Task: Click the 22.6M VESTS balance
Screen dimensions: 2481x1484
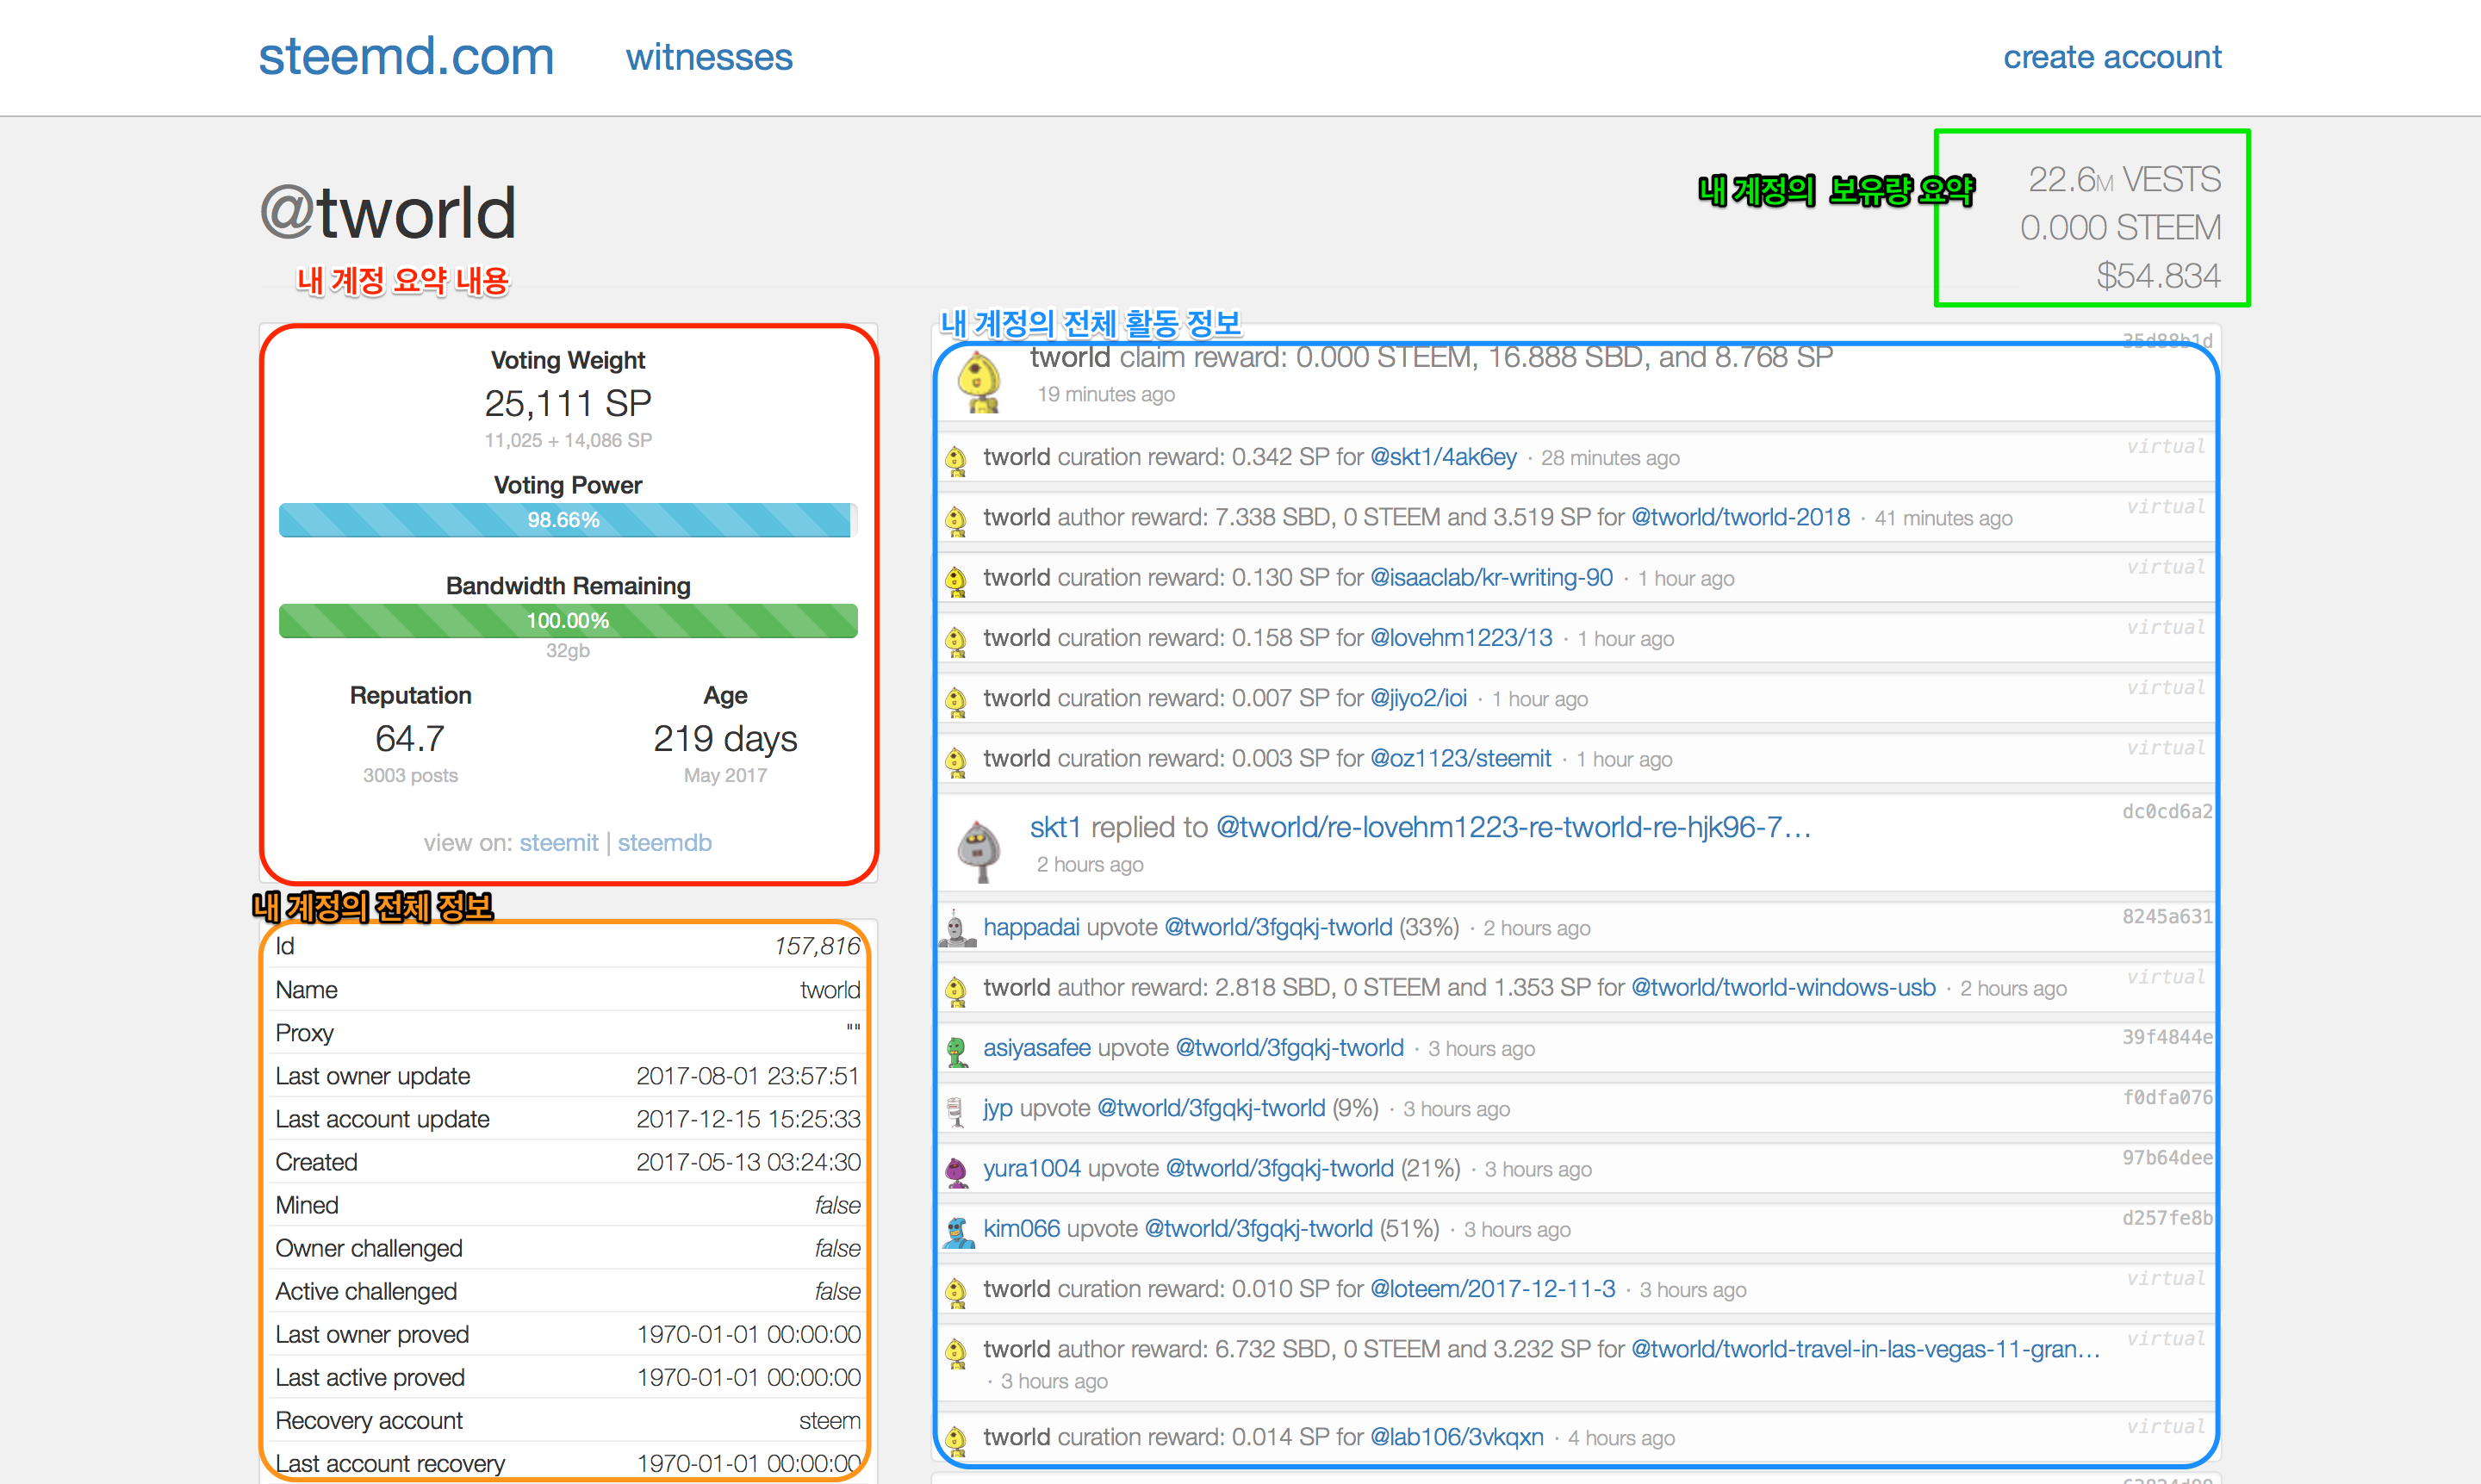Action: (x=2124, y=180)
